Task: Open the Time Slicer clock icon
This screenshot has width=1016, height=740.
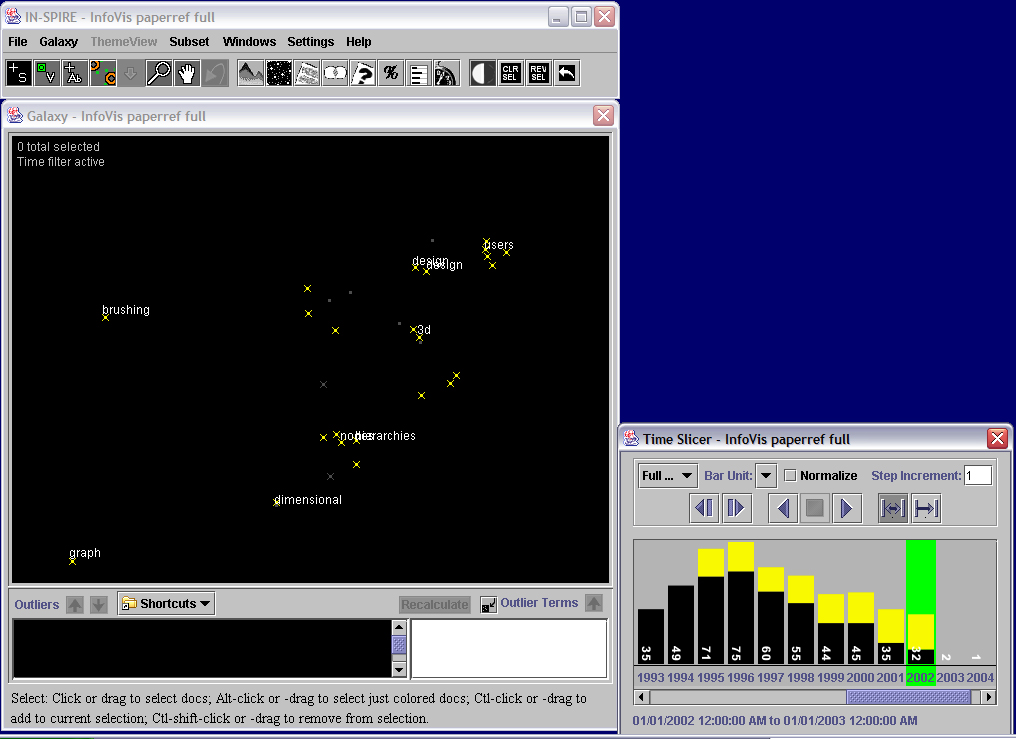Action: tap(446, 73)
